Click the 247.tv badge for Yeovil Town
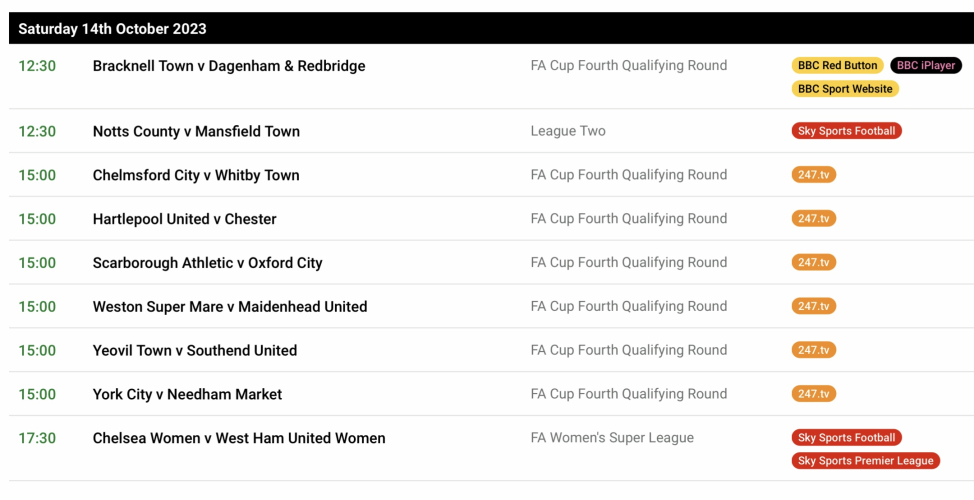Image resolution: width=974 pixels, height=500 pixels. (x=813, y=351)
